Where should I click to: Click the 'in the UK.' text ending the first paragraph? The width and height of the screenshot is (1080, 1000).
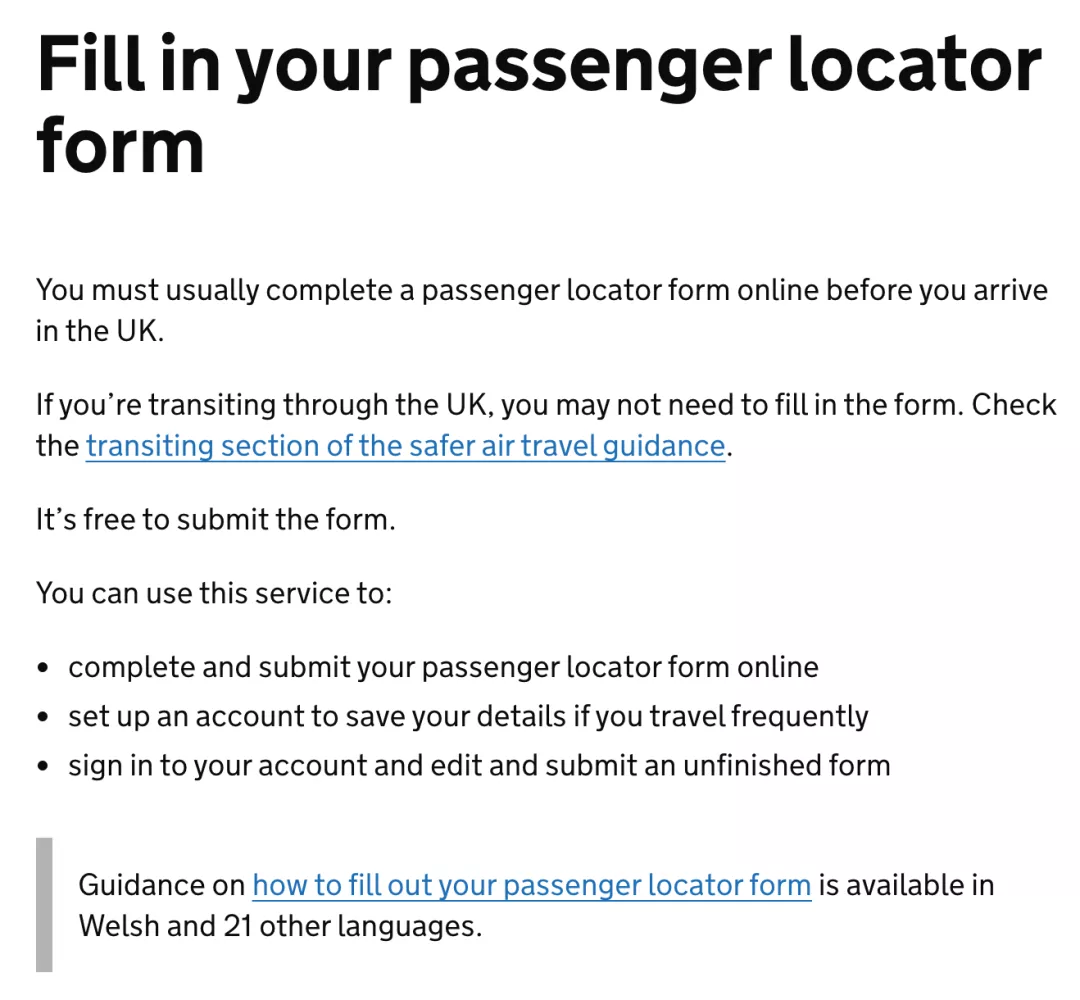(101, 331)
